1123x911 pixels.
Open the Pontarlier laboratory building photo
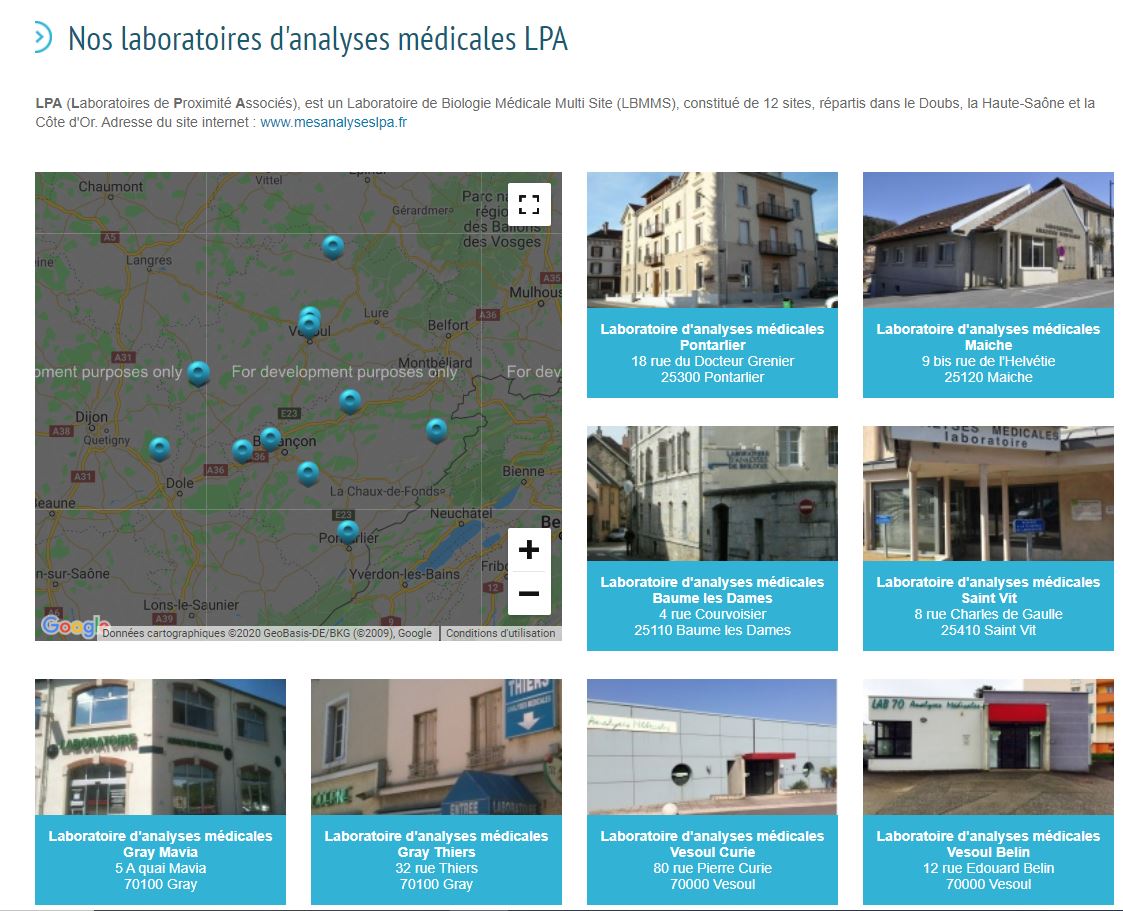(x=712, y=240)
